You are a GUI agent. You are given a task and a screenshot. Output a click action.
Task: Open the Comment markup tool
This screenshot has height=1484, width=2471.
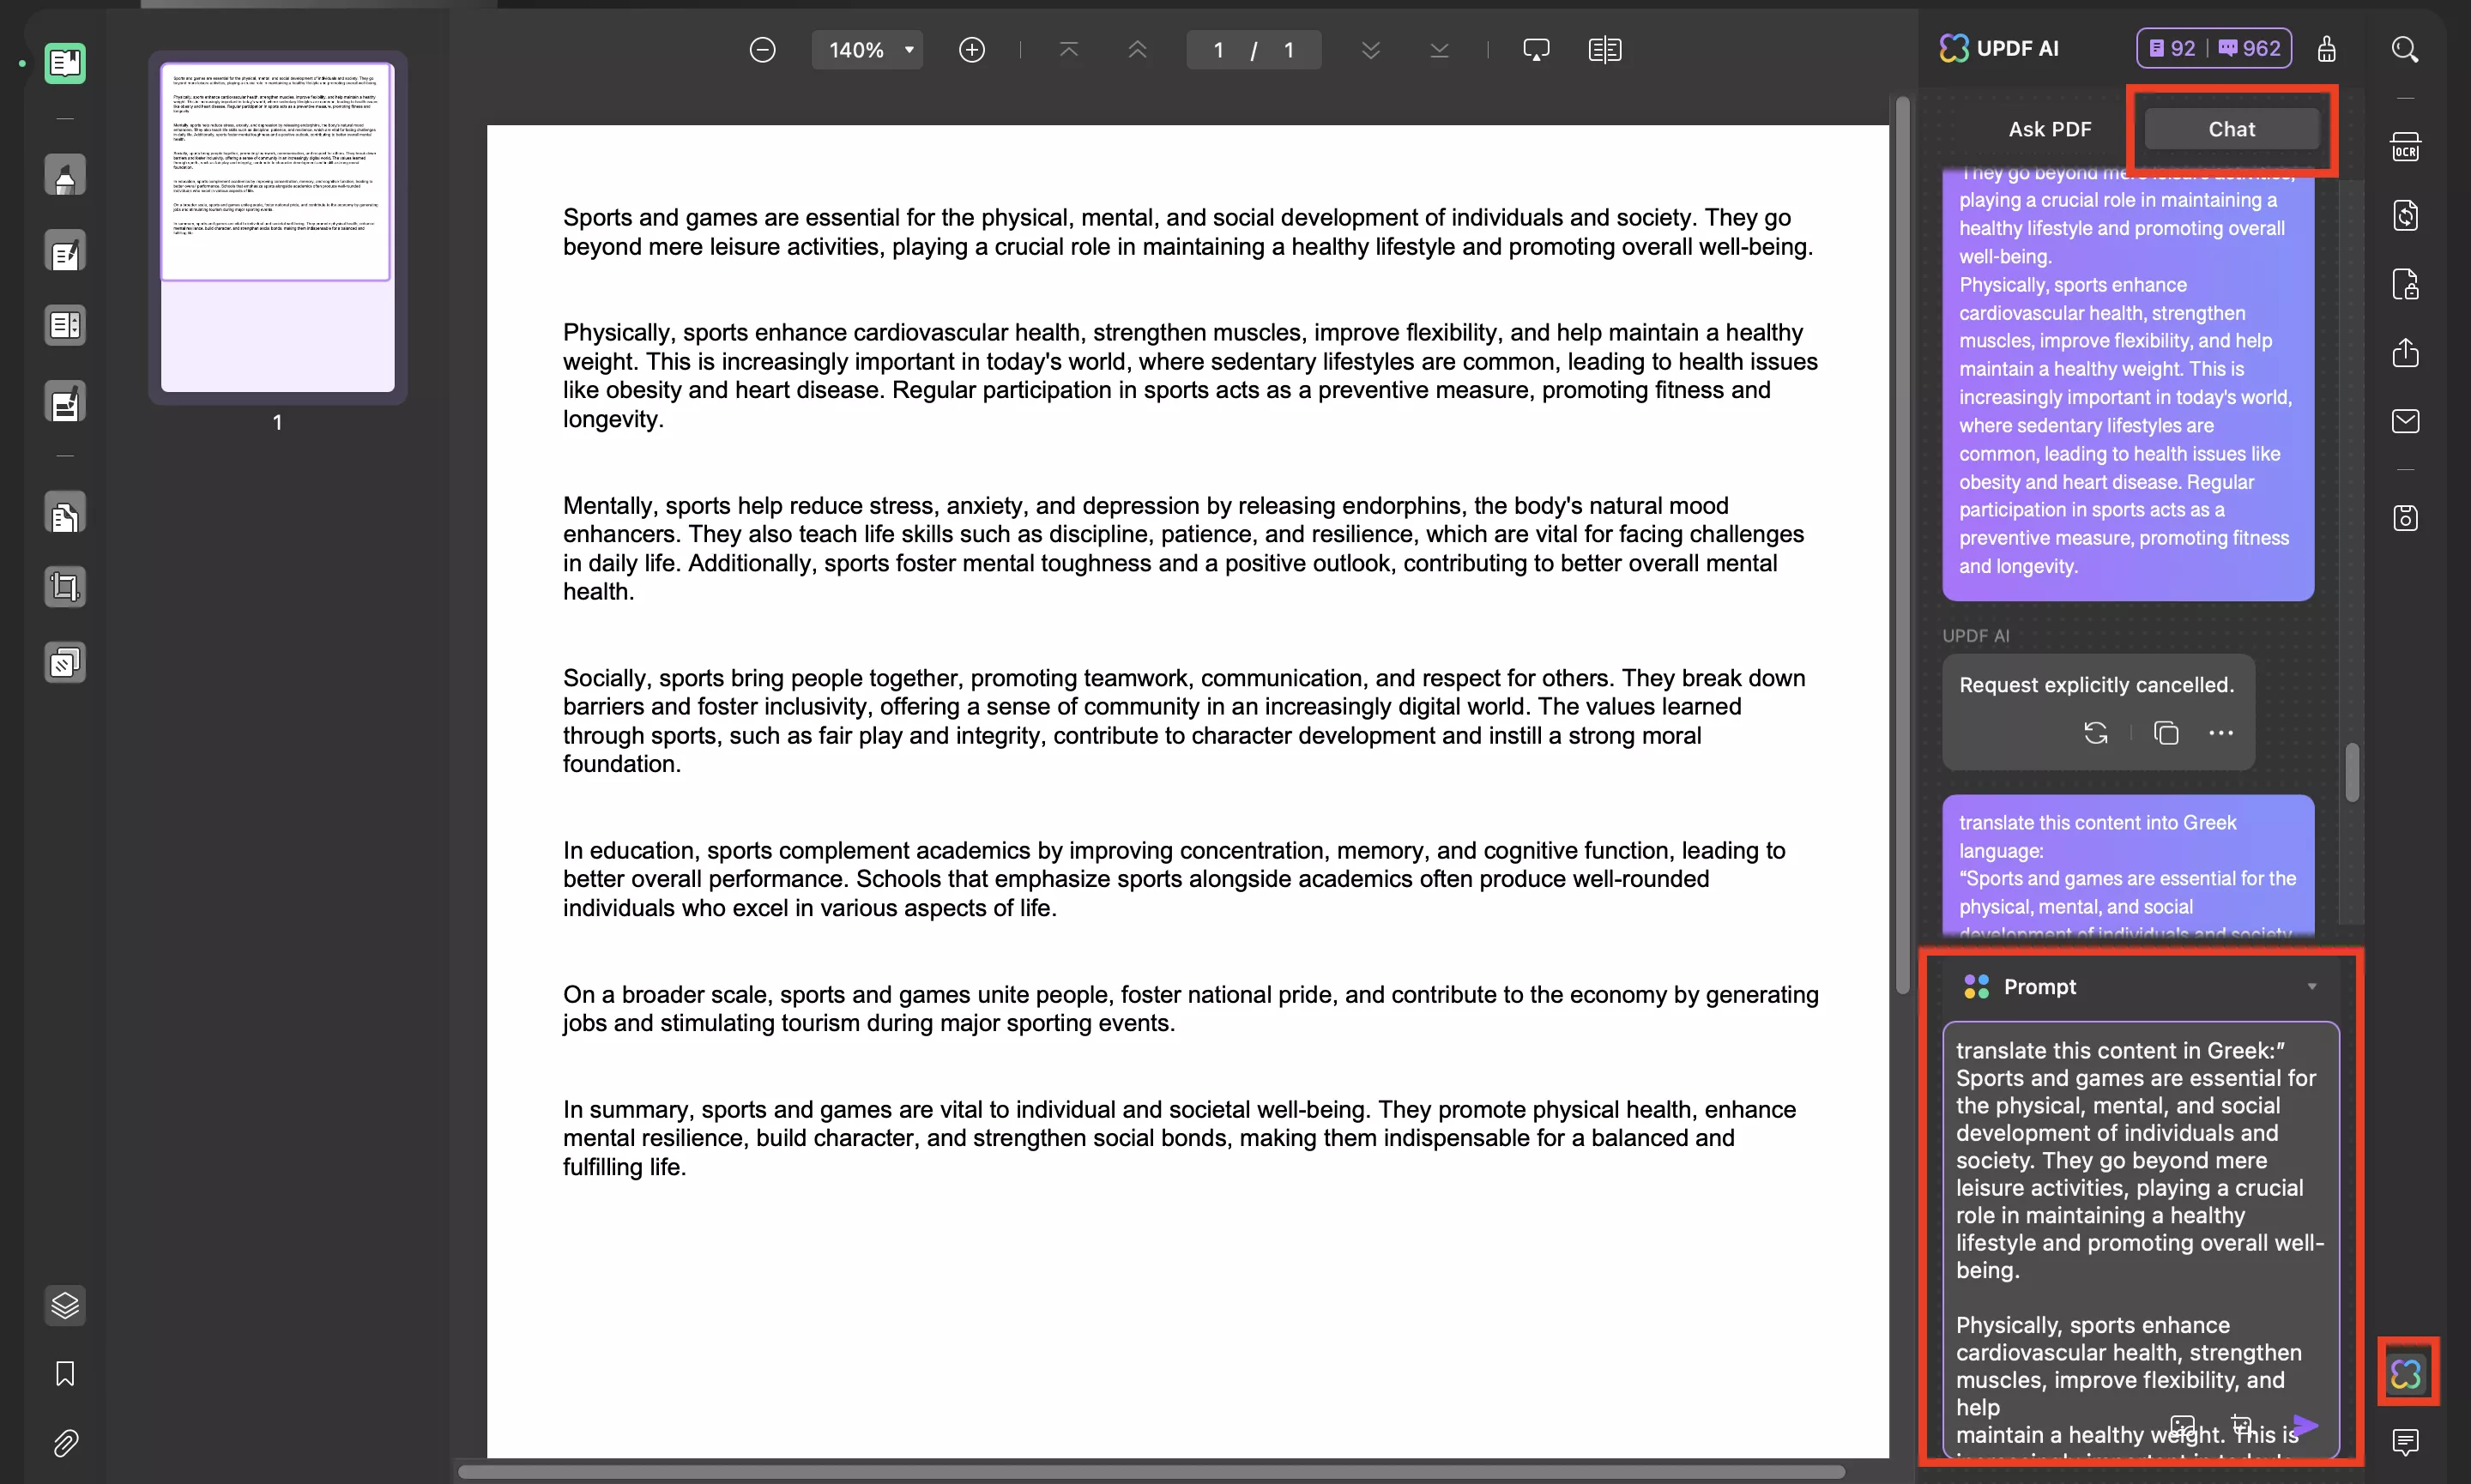tap(65, 174)
